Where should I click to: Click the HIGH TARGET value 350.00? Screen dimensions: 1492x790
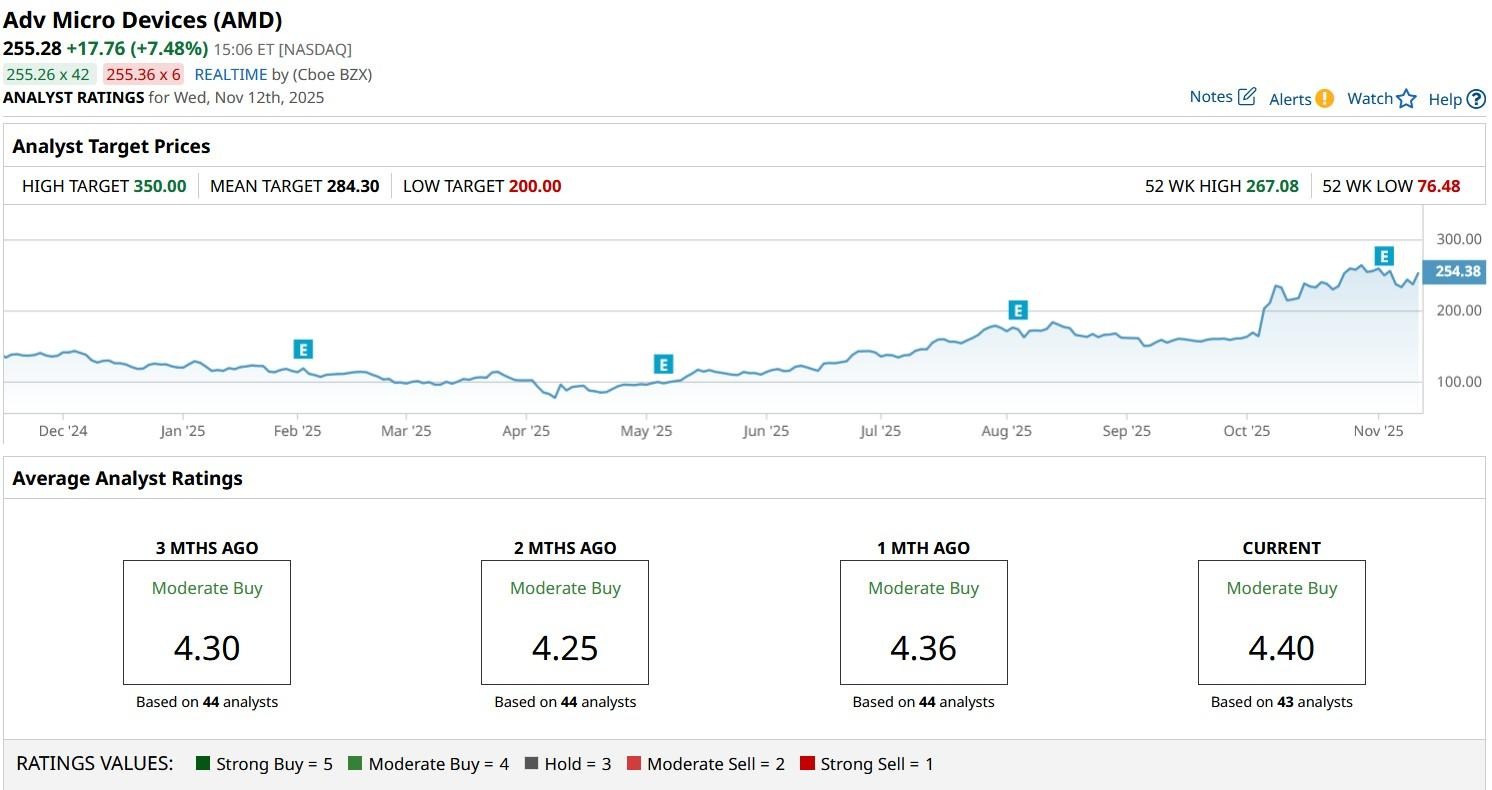coord(160,186)
